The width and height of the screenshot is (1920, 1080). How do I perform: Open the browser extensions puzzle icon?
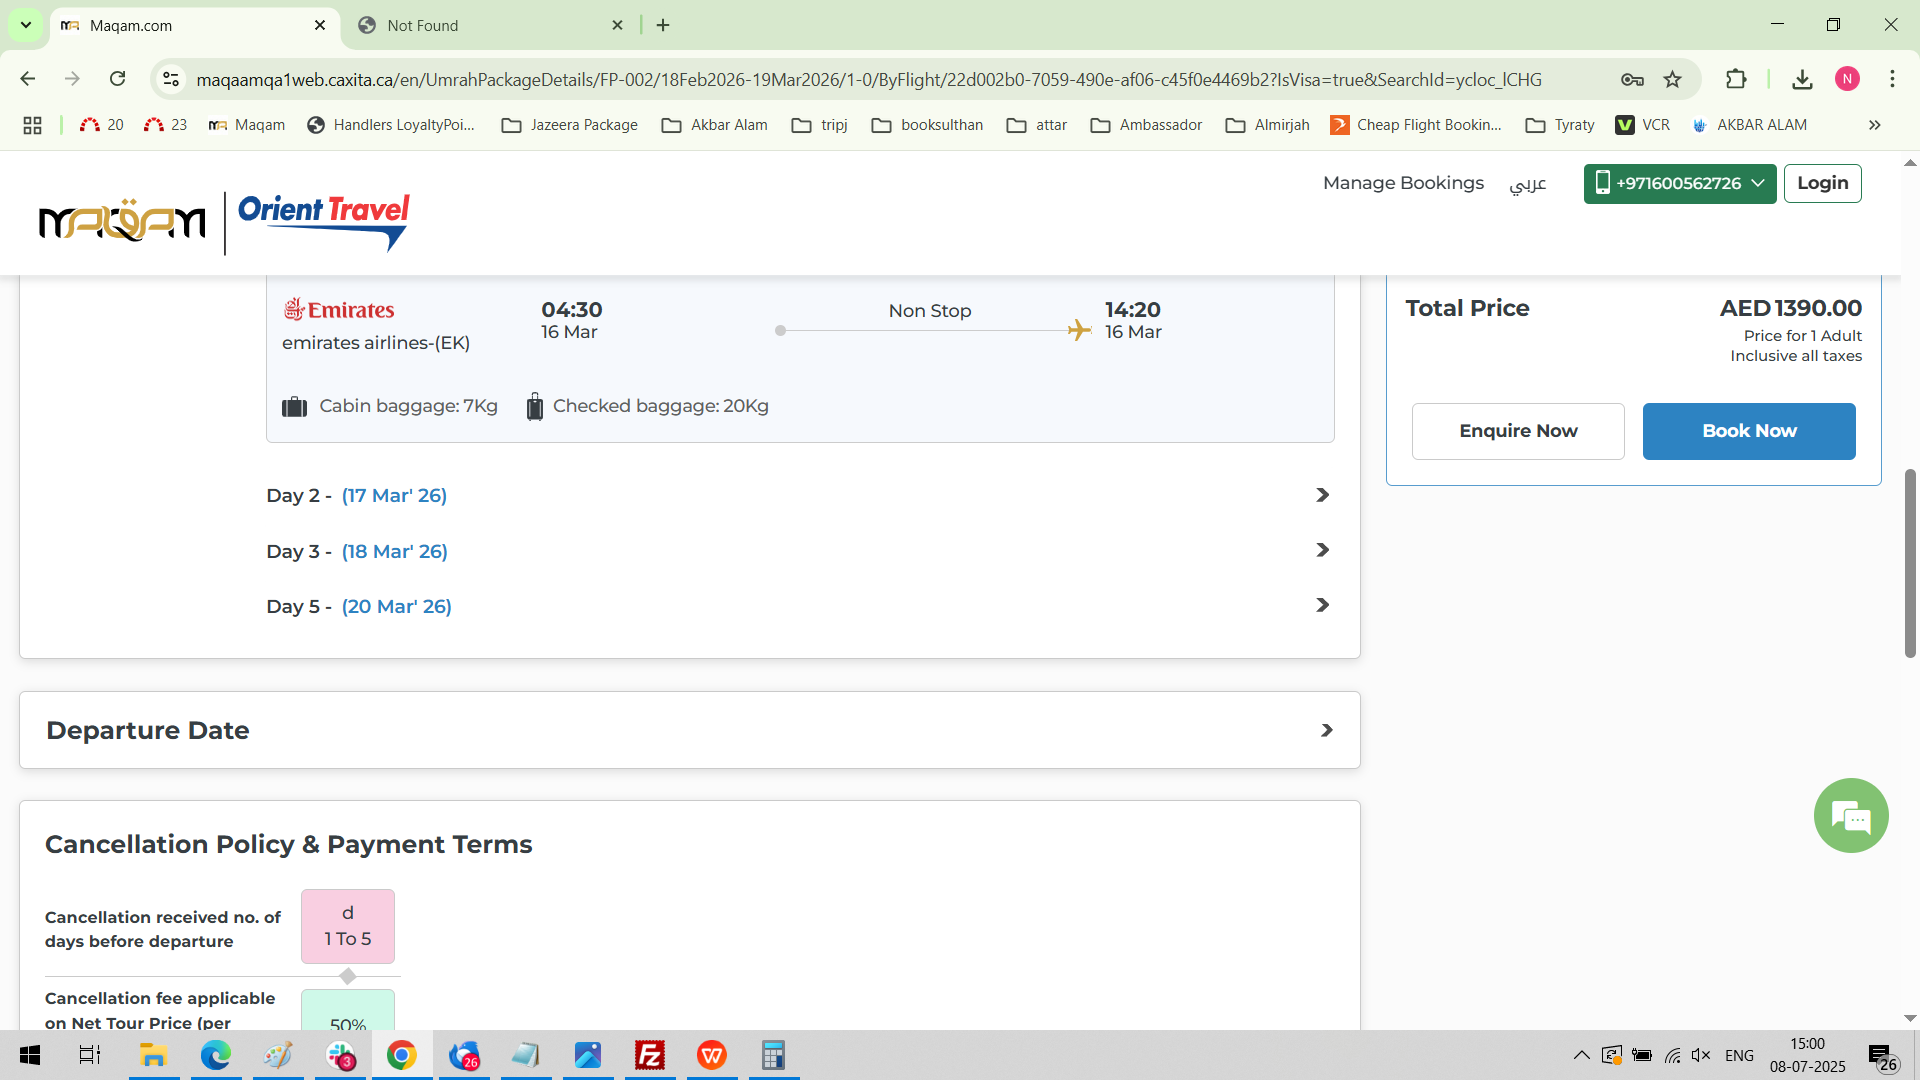[1736, 80]
